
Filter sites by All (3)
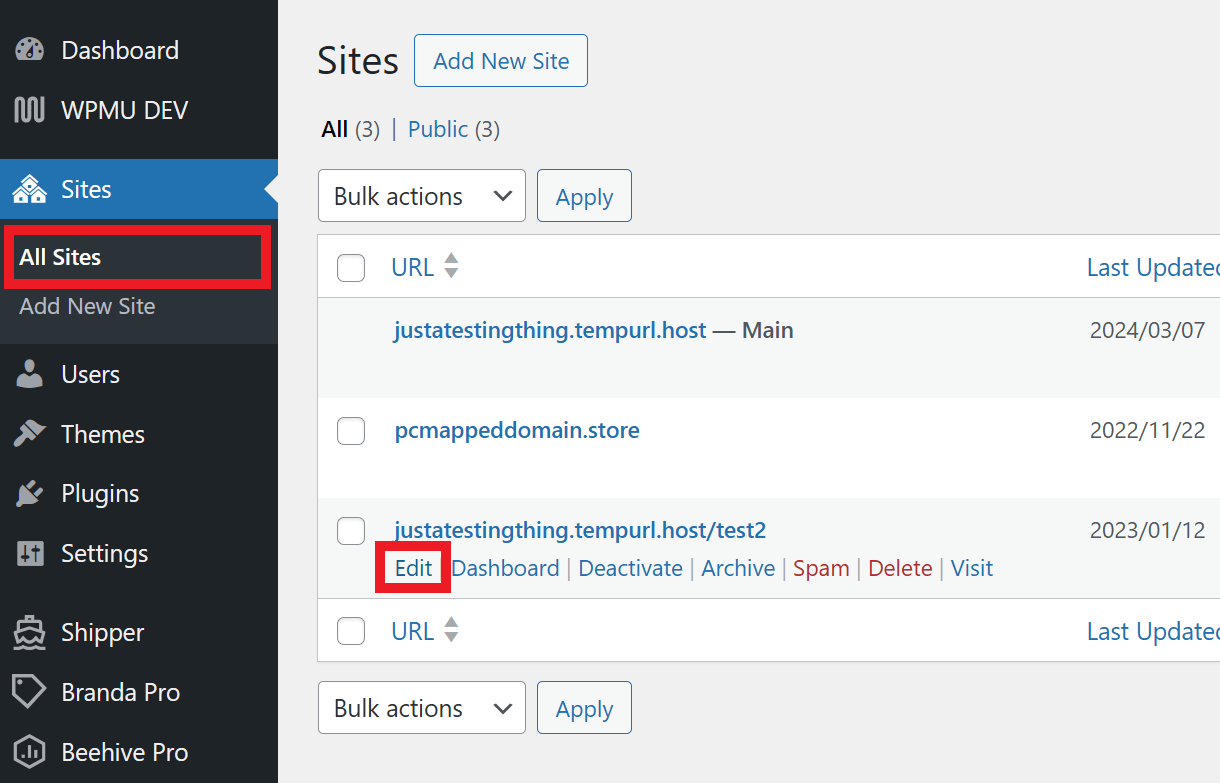(x=350, y=129)
